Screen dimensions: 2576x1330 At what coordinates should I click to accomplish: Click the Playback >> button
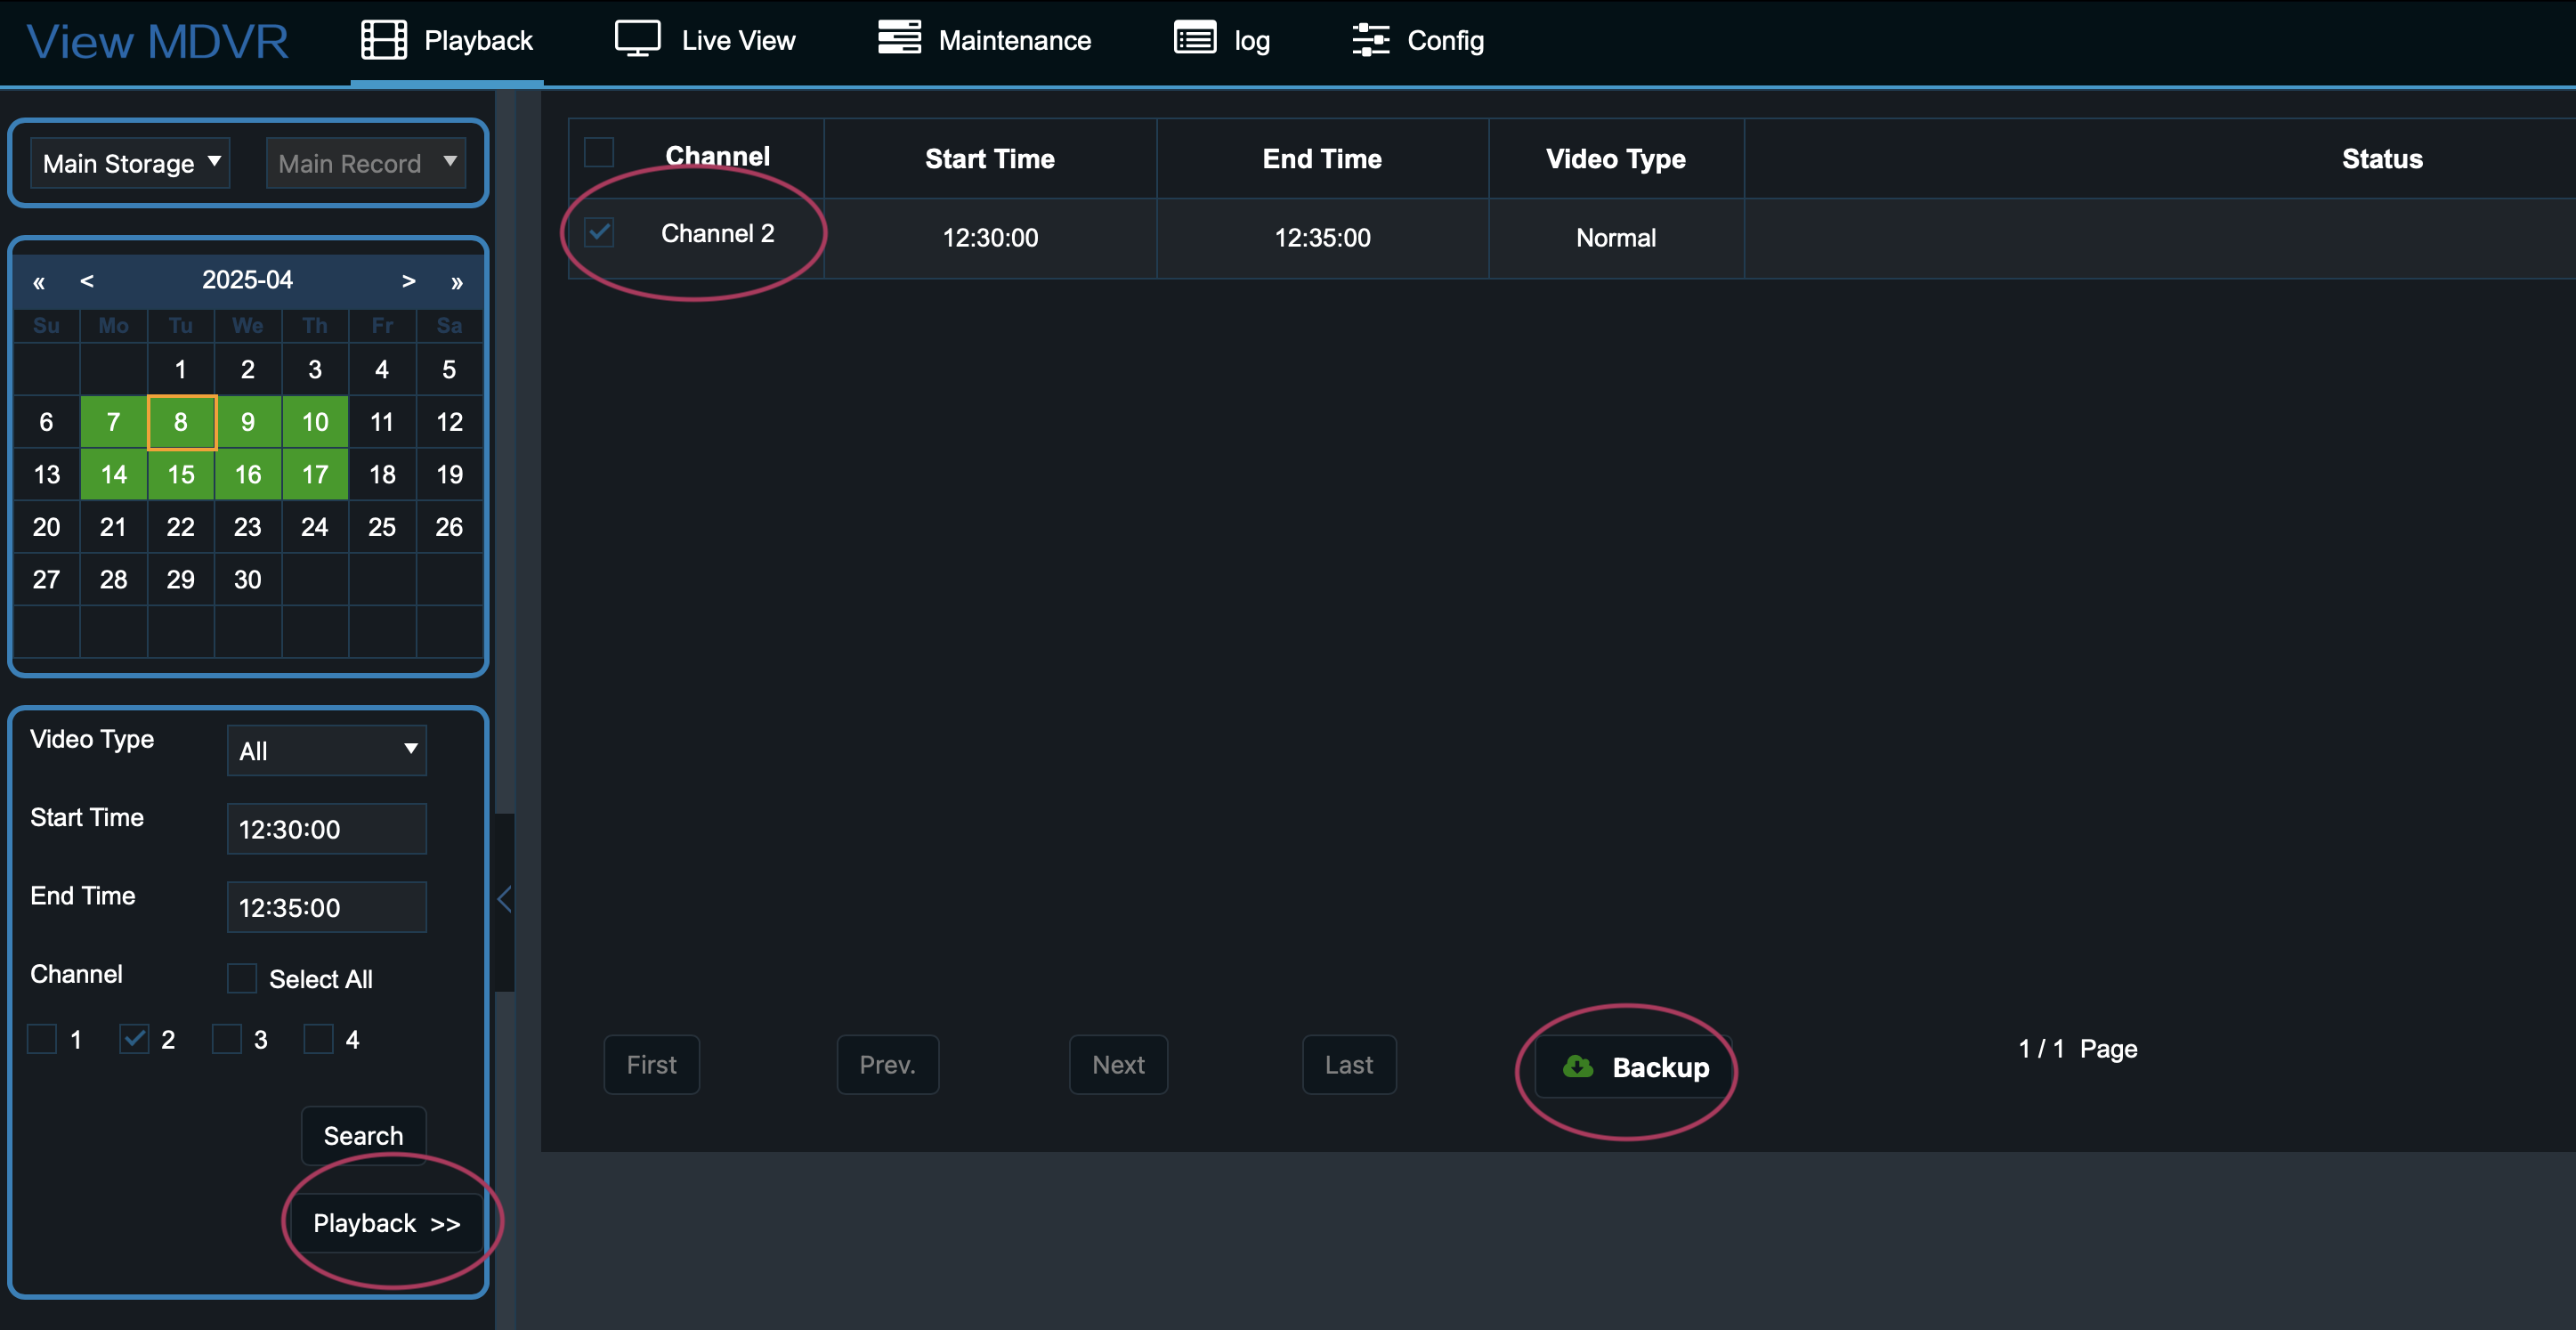pyautogui.click(x=386, y=1223)
